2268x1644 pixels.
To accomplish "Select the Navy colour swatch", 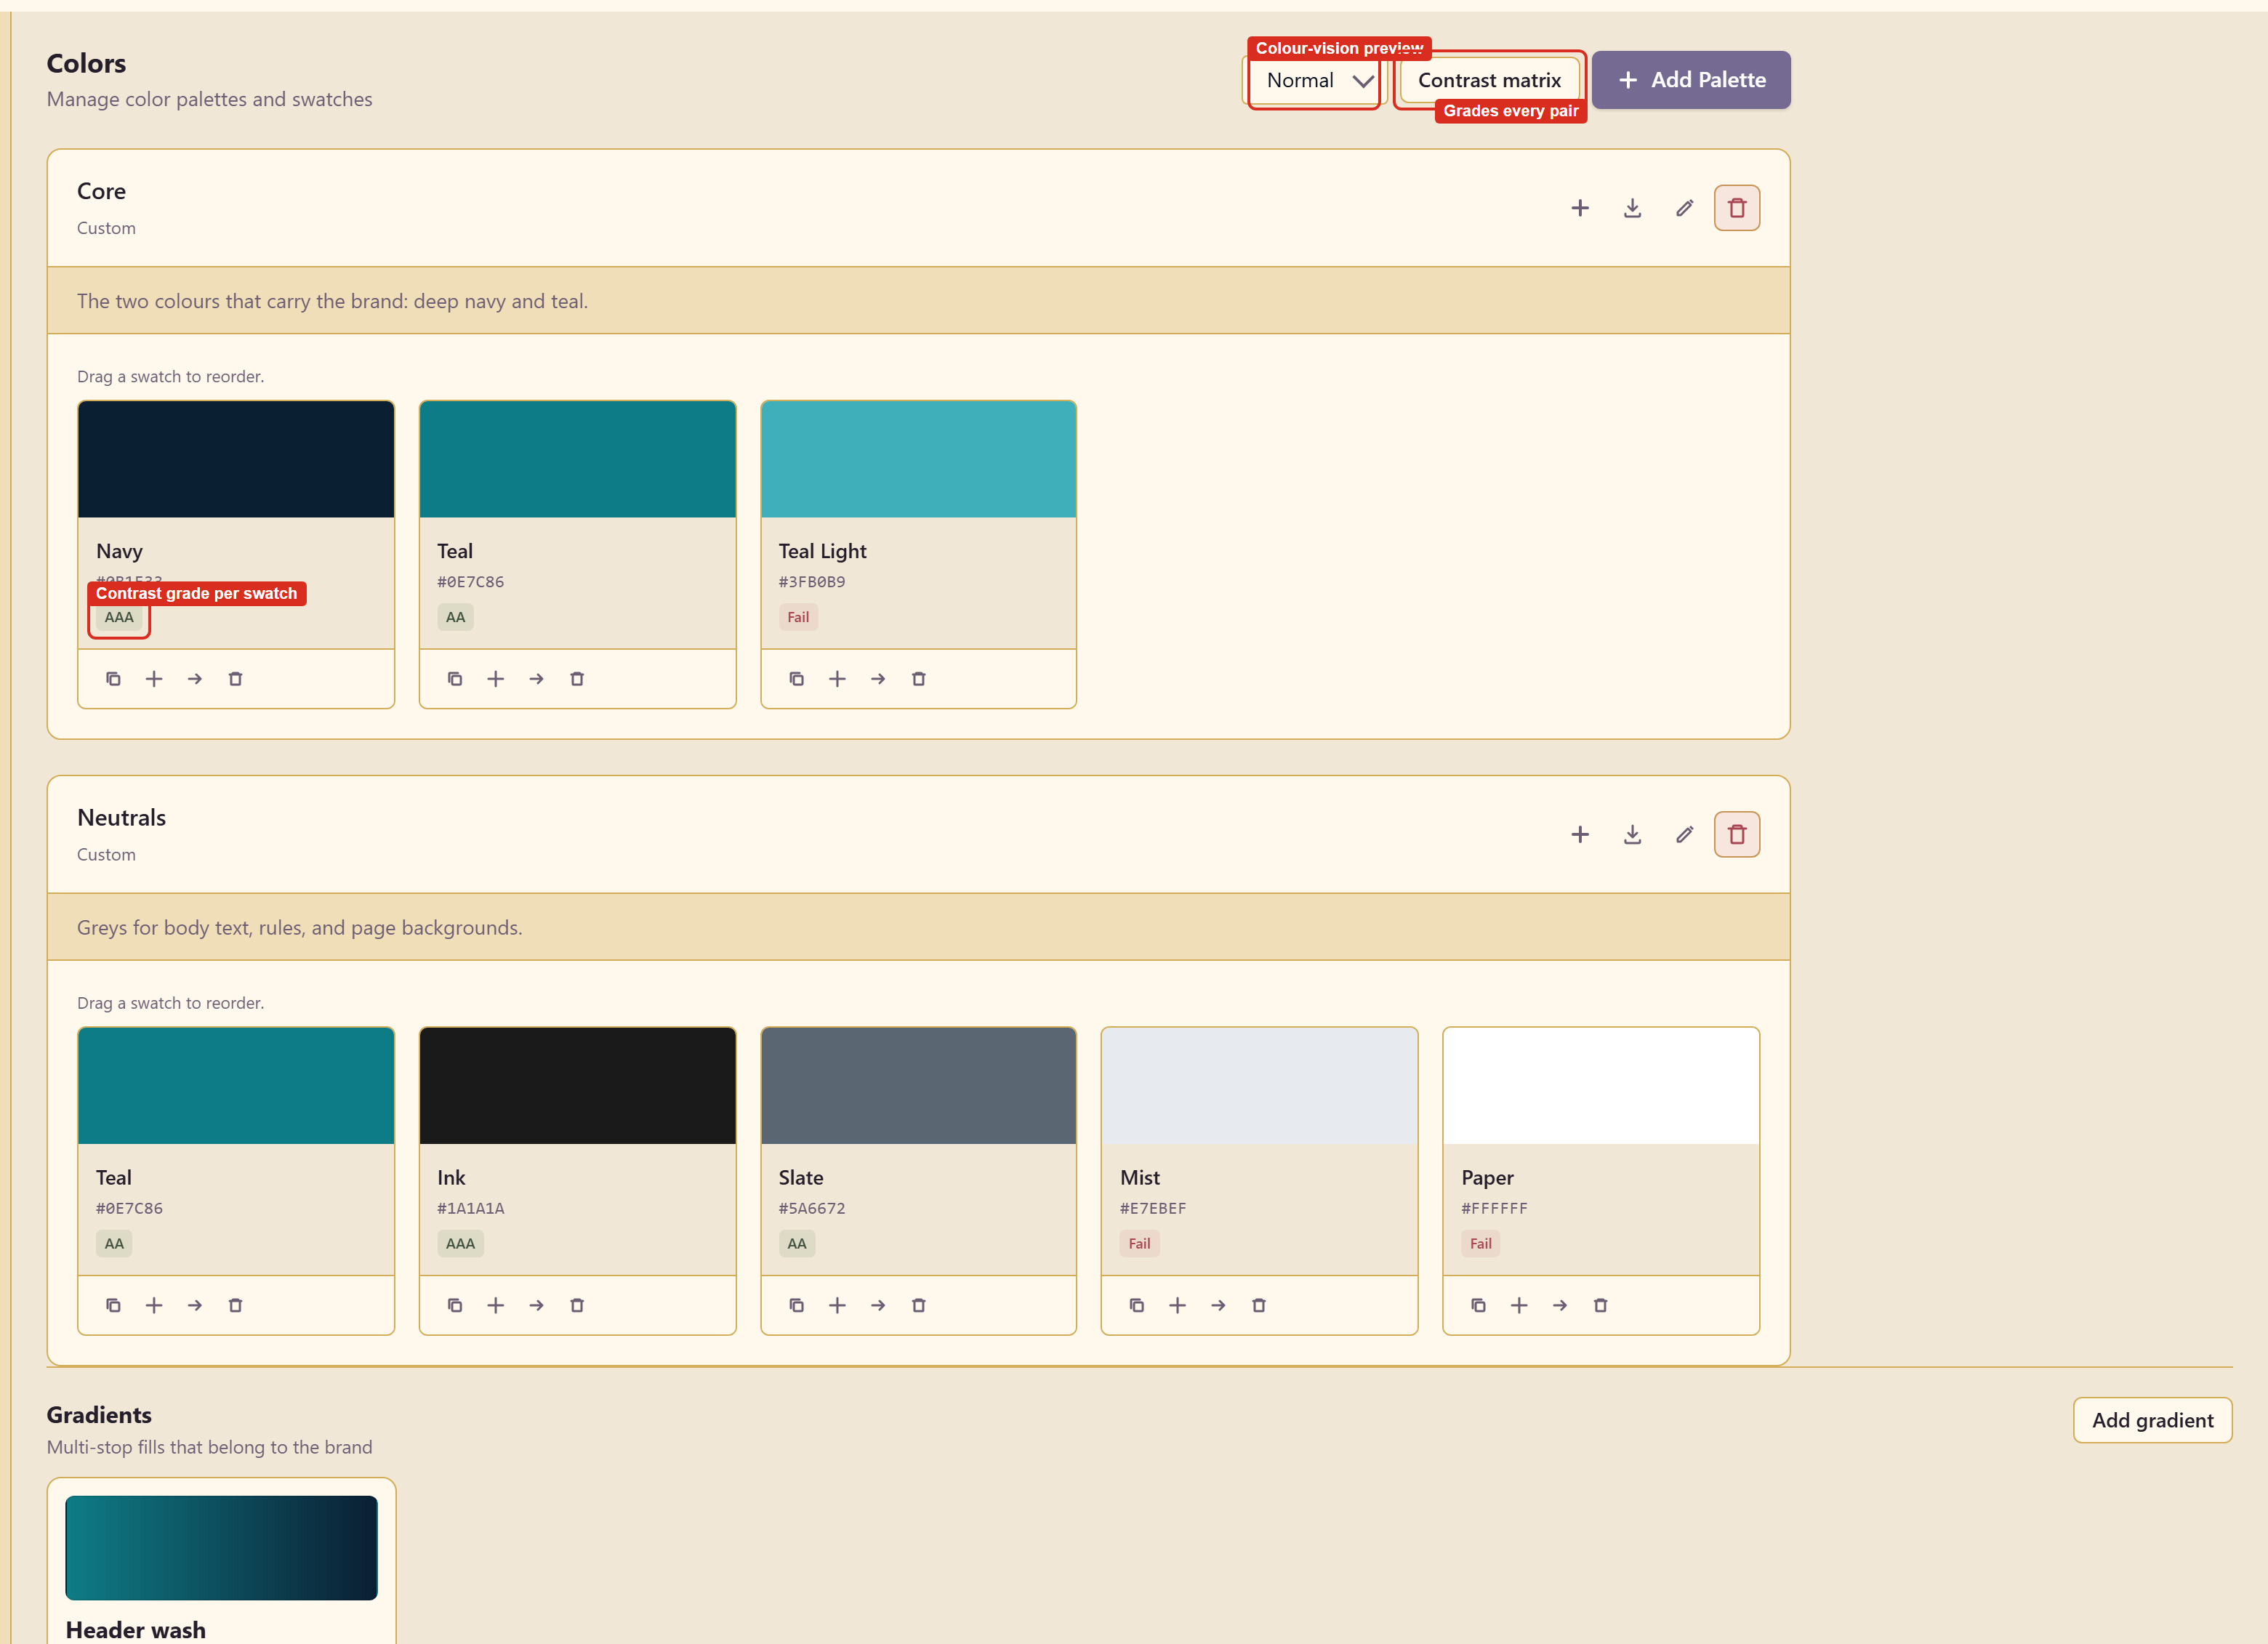I will click(x=236, y=459).
